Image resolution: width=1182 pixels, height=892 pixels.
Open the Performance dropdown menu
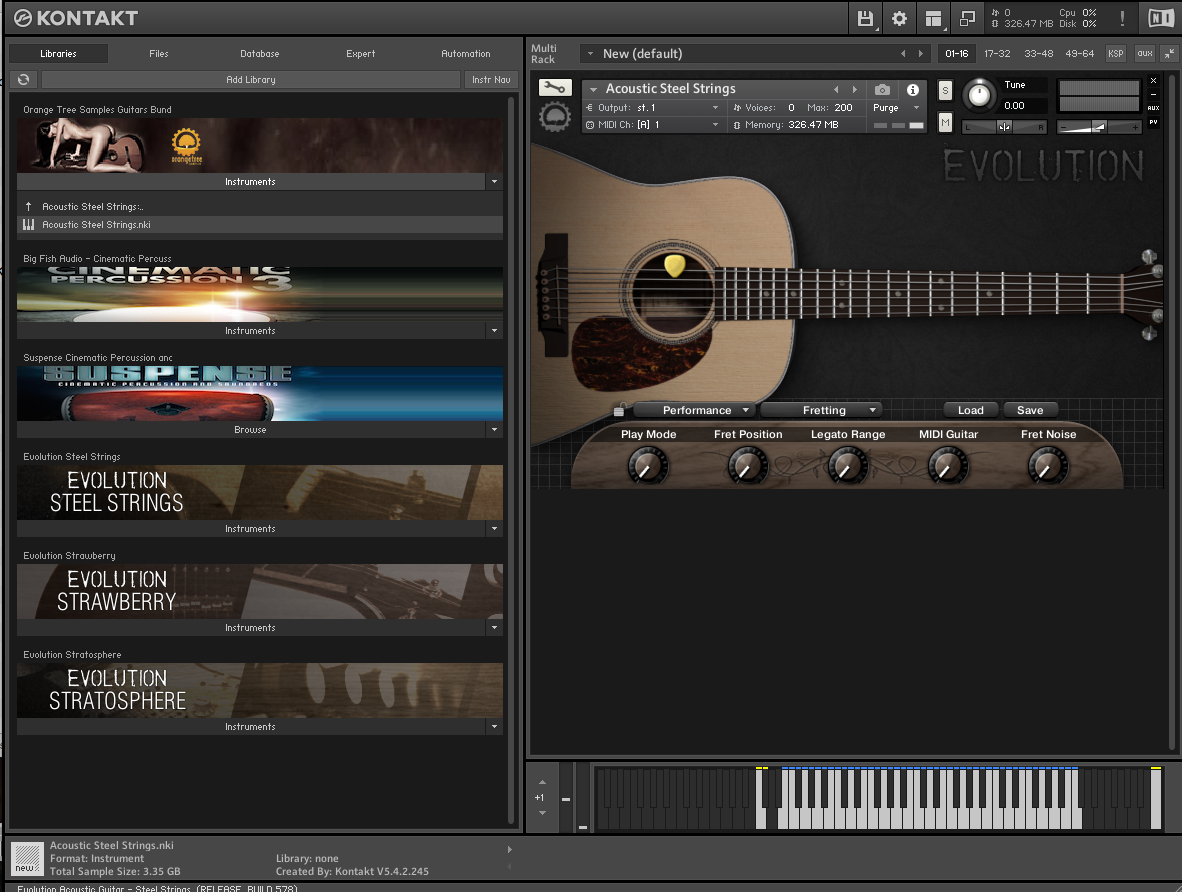point(694,410)
